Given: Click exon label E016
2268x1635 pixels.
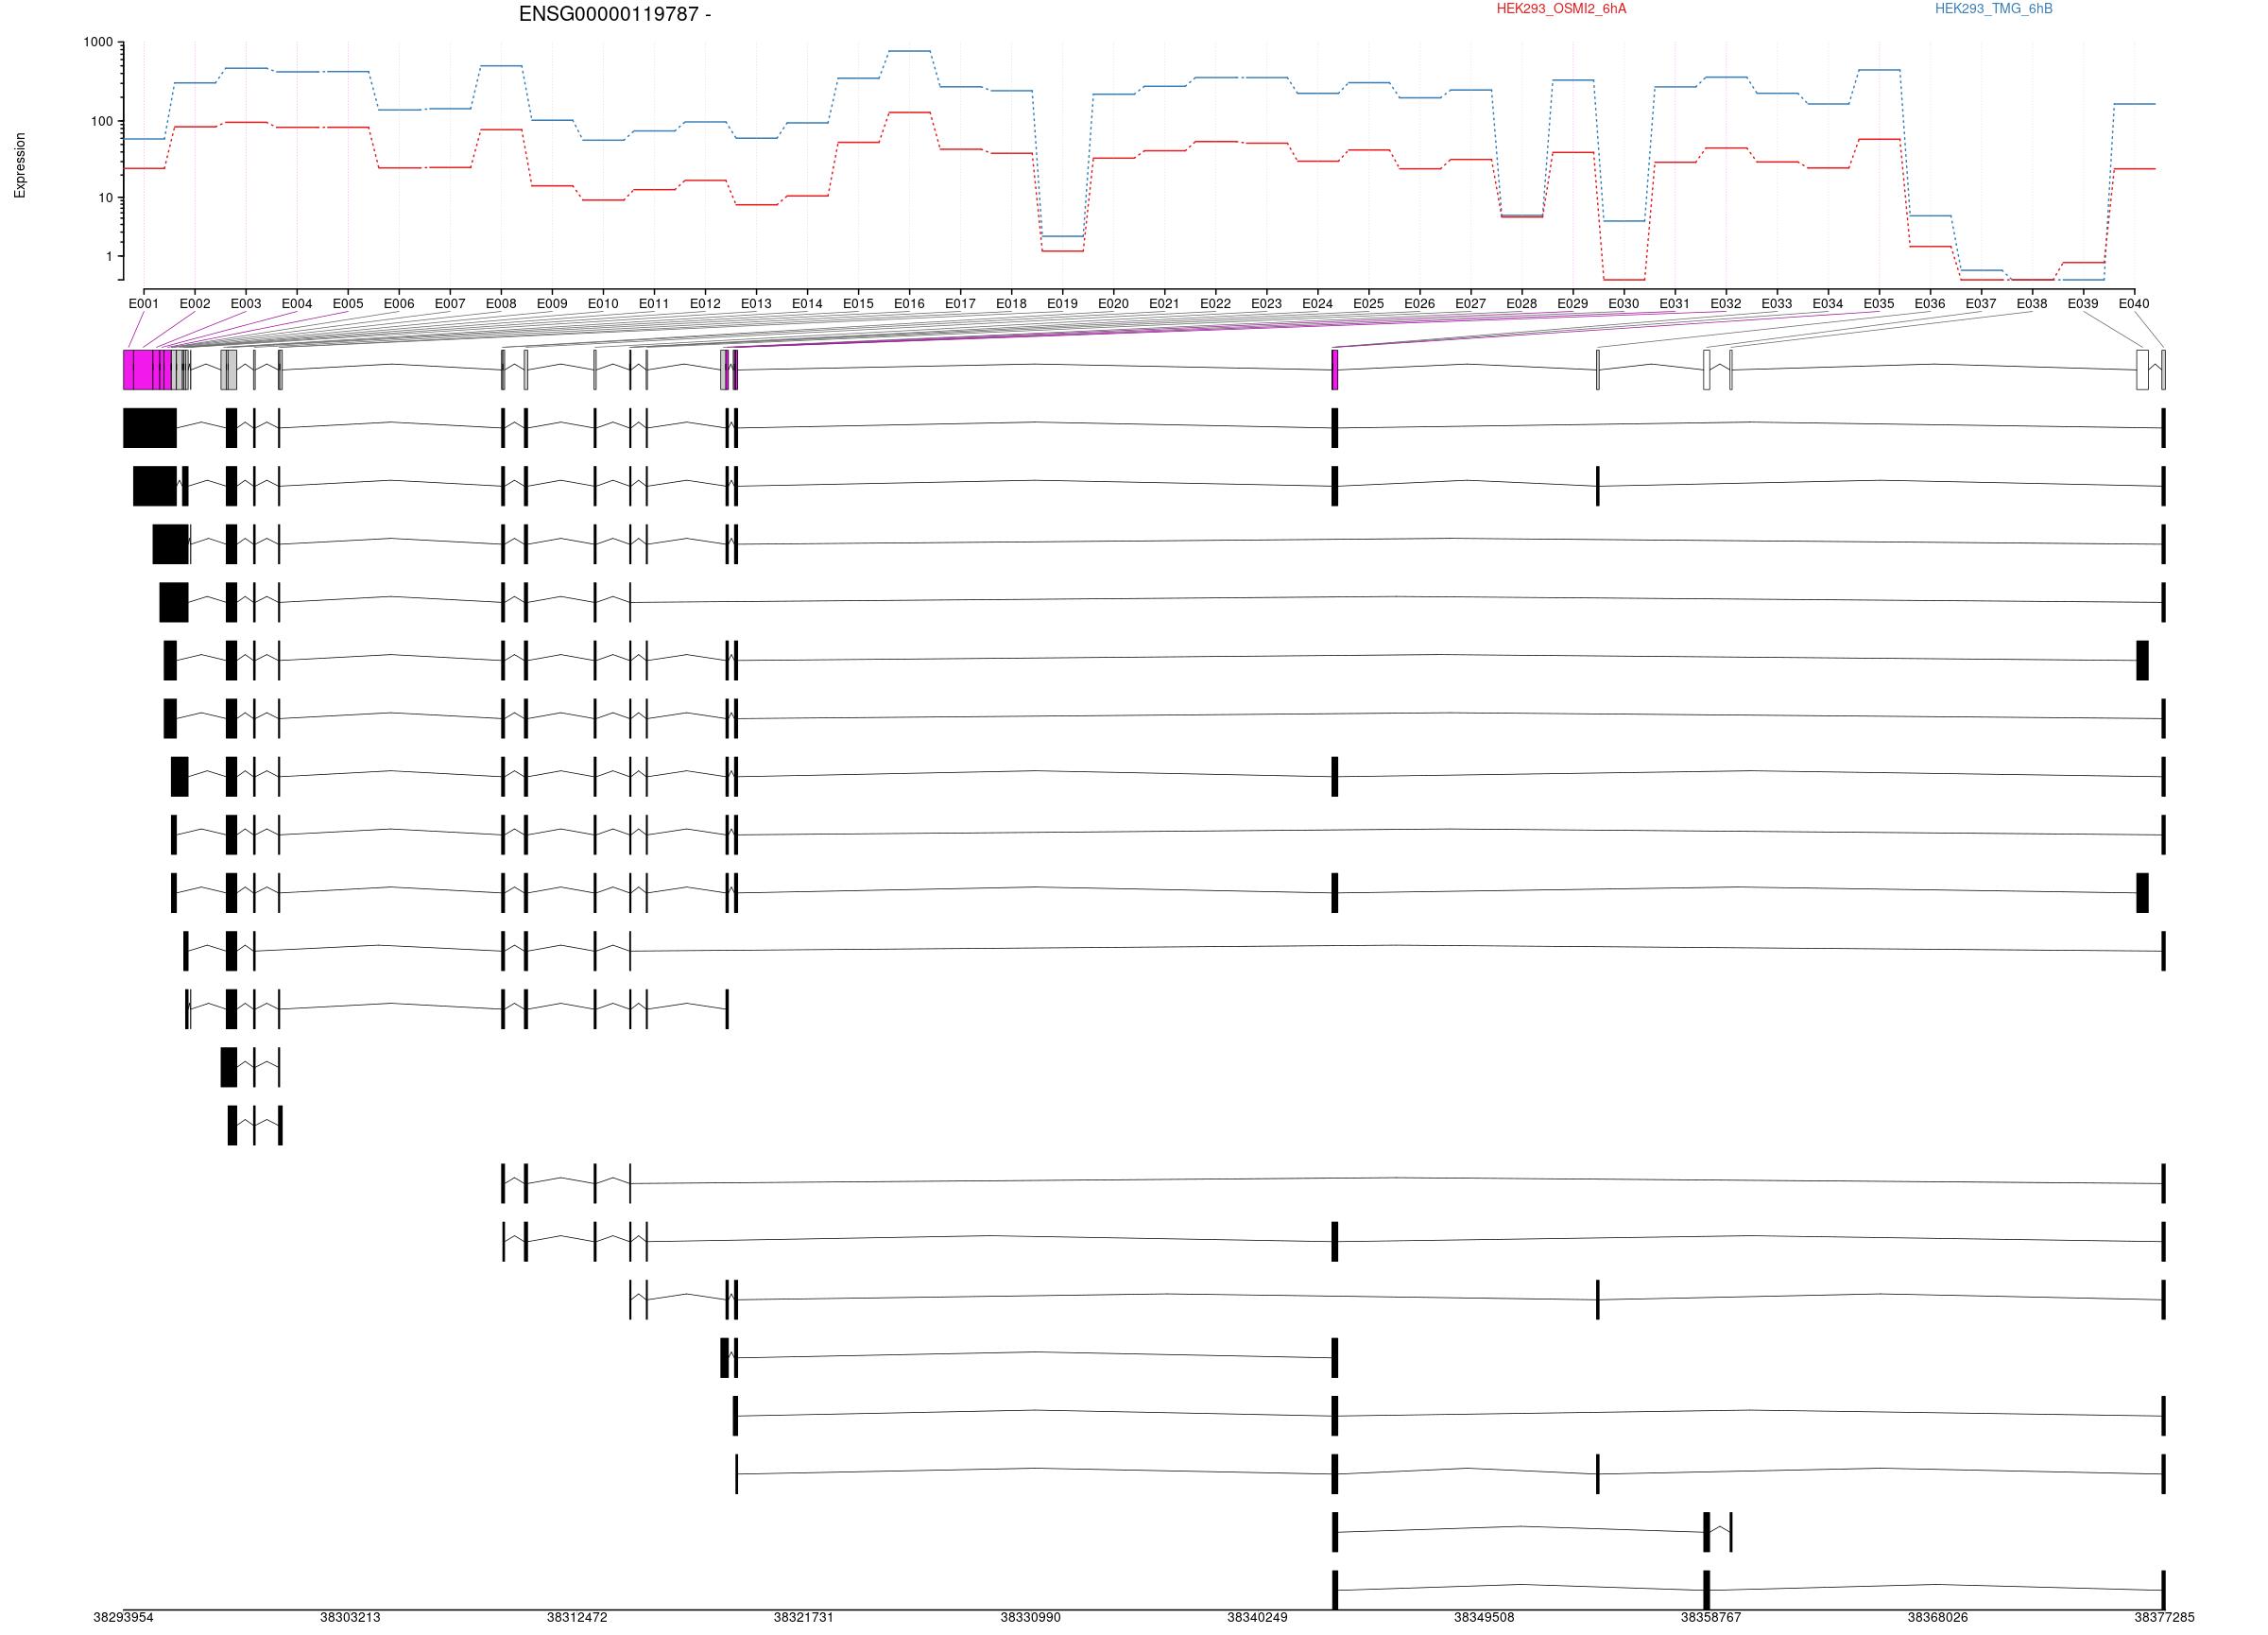Looking at the screenshot, I should (x=909, y=304).
